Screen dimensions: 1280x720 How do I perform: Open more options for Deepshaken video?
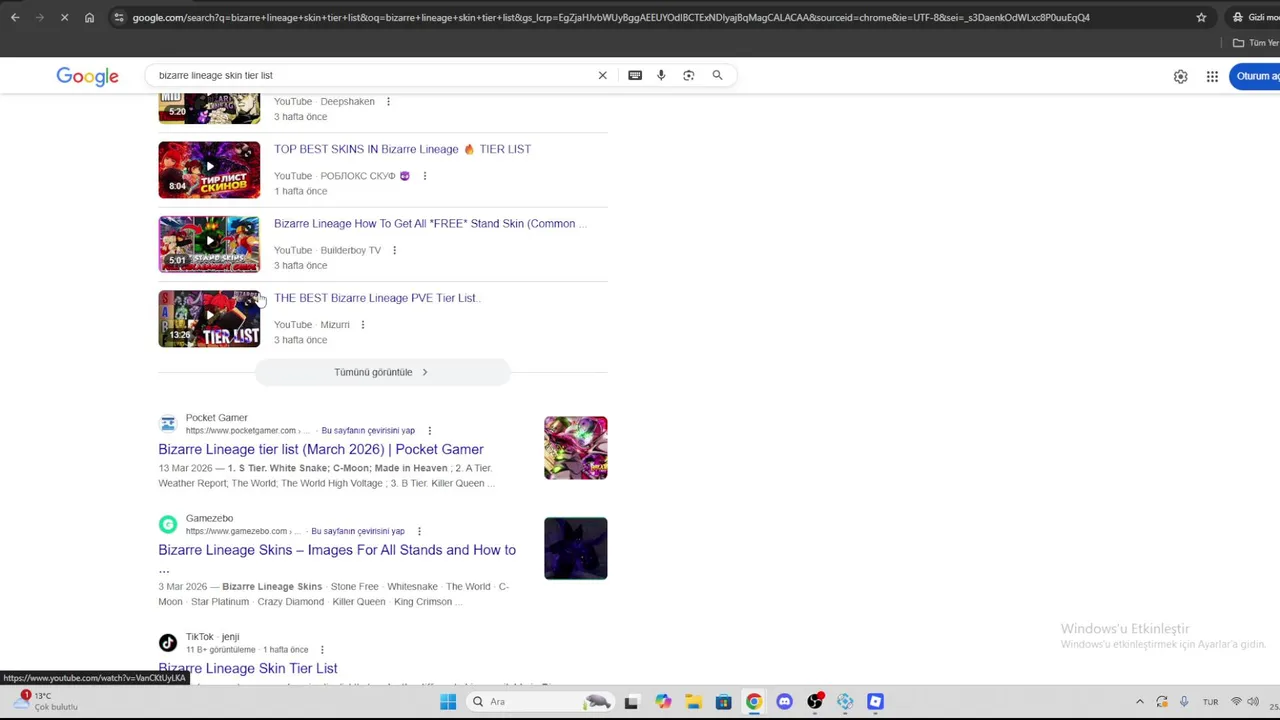pos(388,101)
